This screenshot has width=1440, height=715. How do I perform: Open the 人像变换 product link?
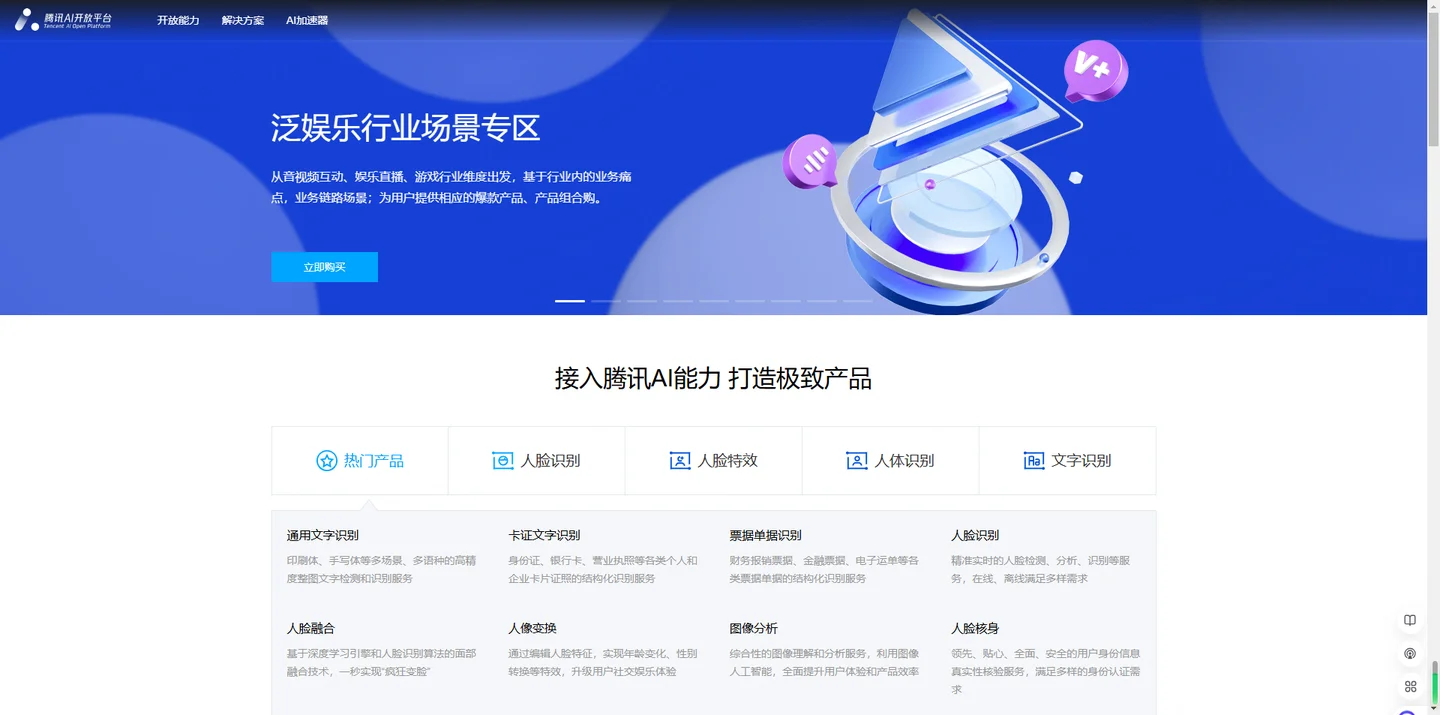pos(533,629)
